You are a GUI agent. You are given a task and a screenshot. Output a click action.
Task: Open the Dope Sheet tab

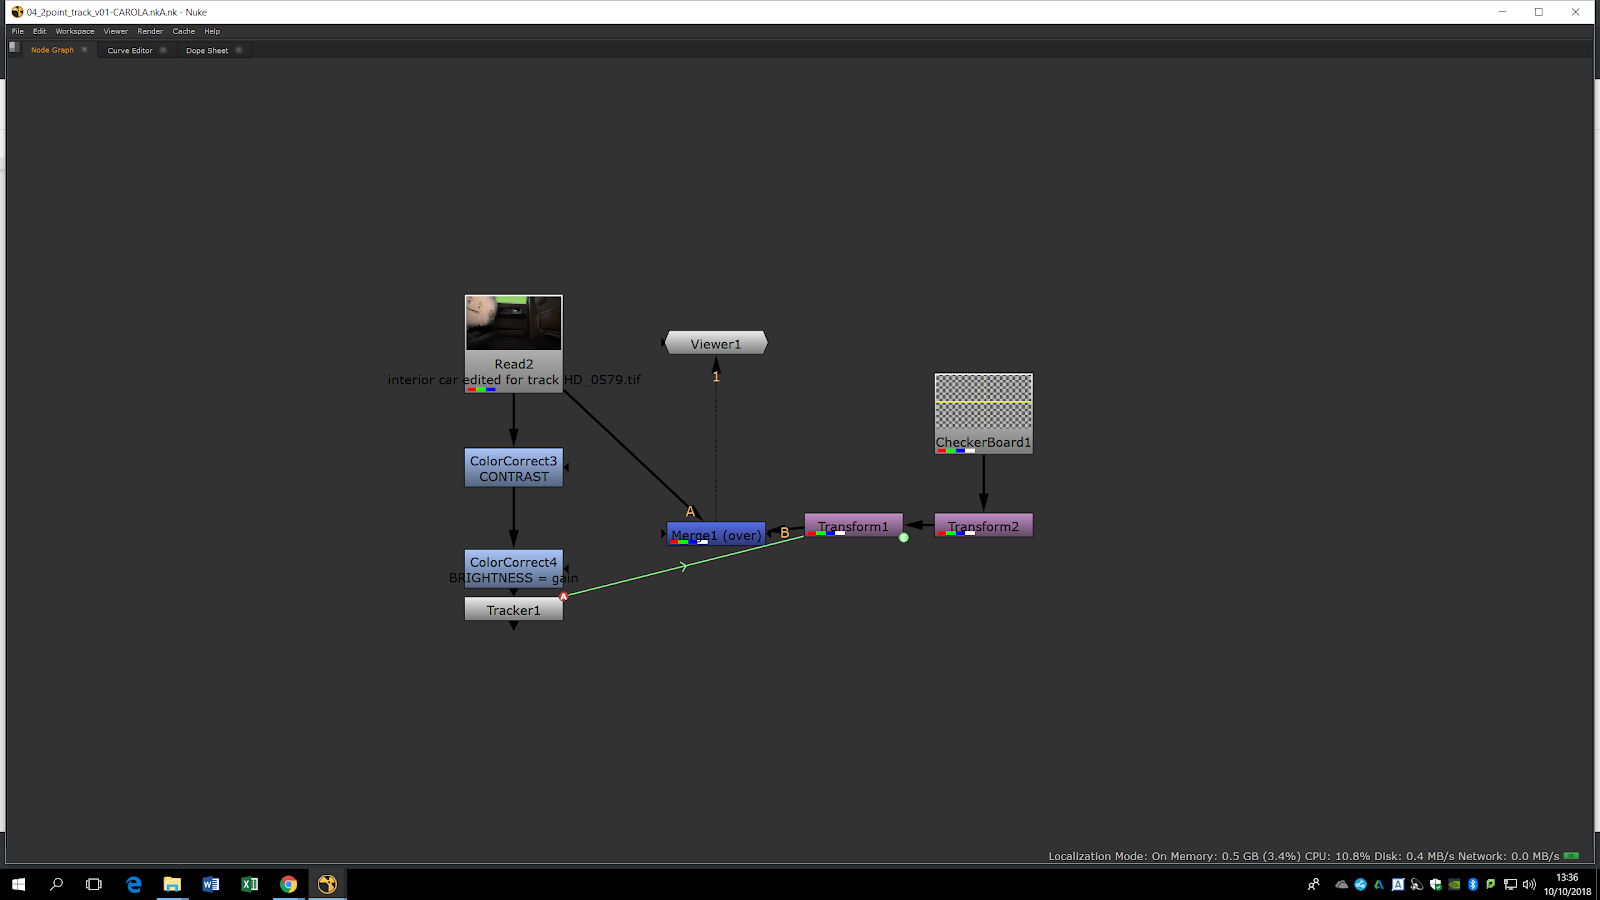coord(207,50)
